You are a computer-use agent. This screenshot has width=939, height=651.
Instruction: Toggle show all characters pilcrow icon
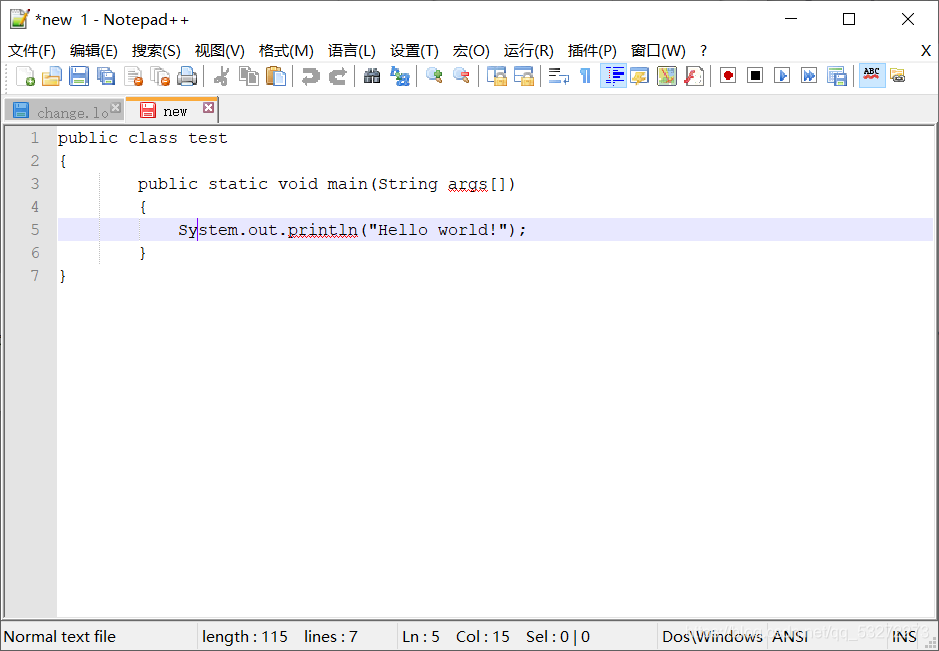tap(585, 76)
